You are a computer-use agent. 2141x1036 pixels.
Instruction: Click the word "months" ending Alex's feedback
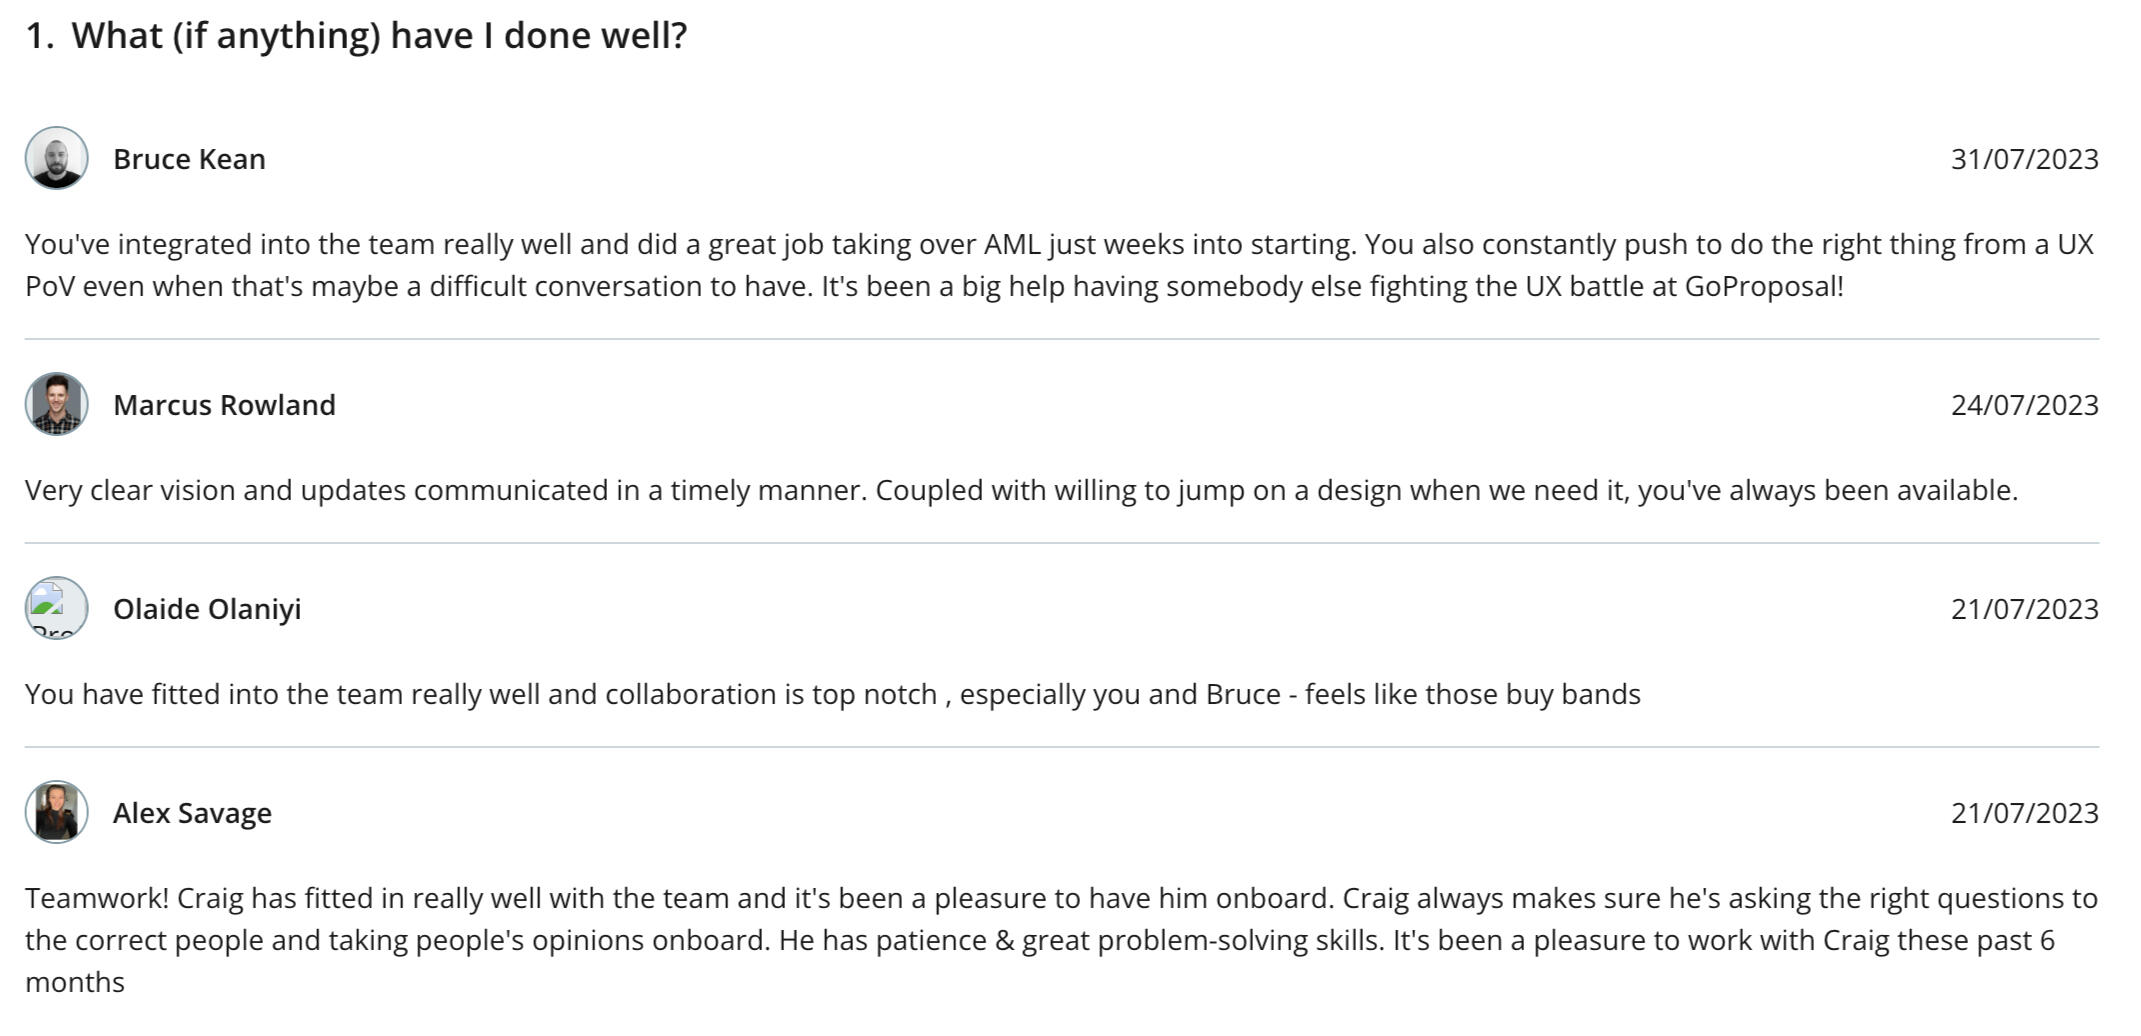pos(75,982)
